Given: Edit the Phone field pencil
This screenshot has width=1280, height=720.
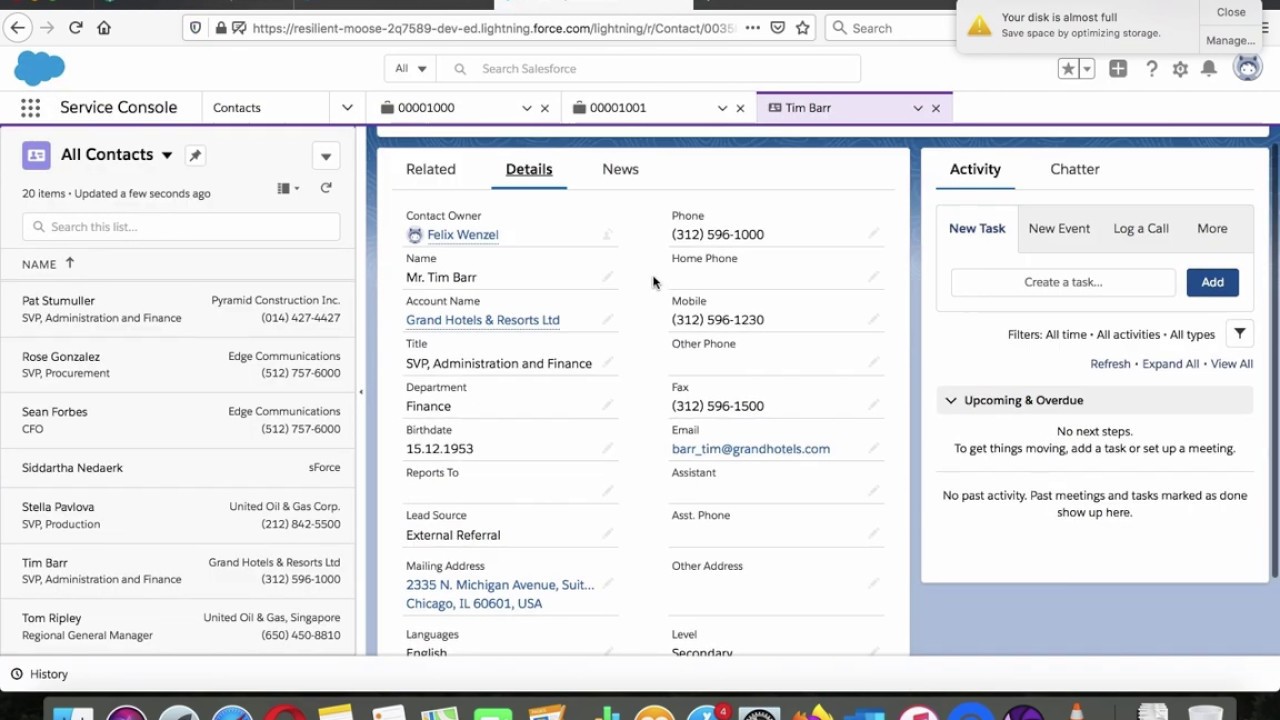Looking at the screenshot, I should pos(873,234).
